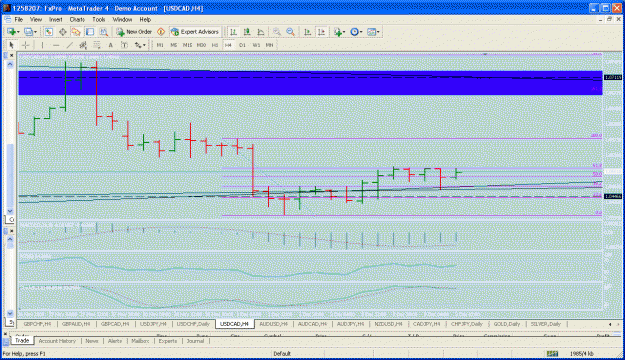Open the Journal terminal tab
The width and height of the screenshot is (625, 360).
(x=195, y=341)
